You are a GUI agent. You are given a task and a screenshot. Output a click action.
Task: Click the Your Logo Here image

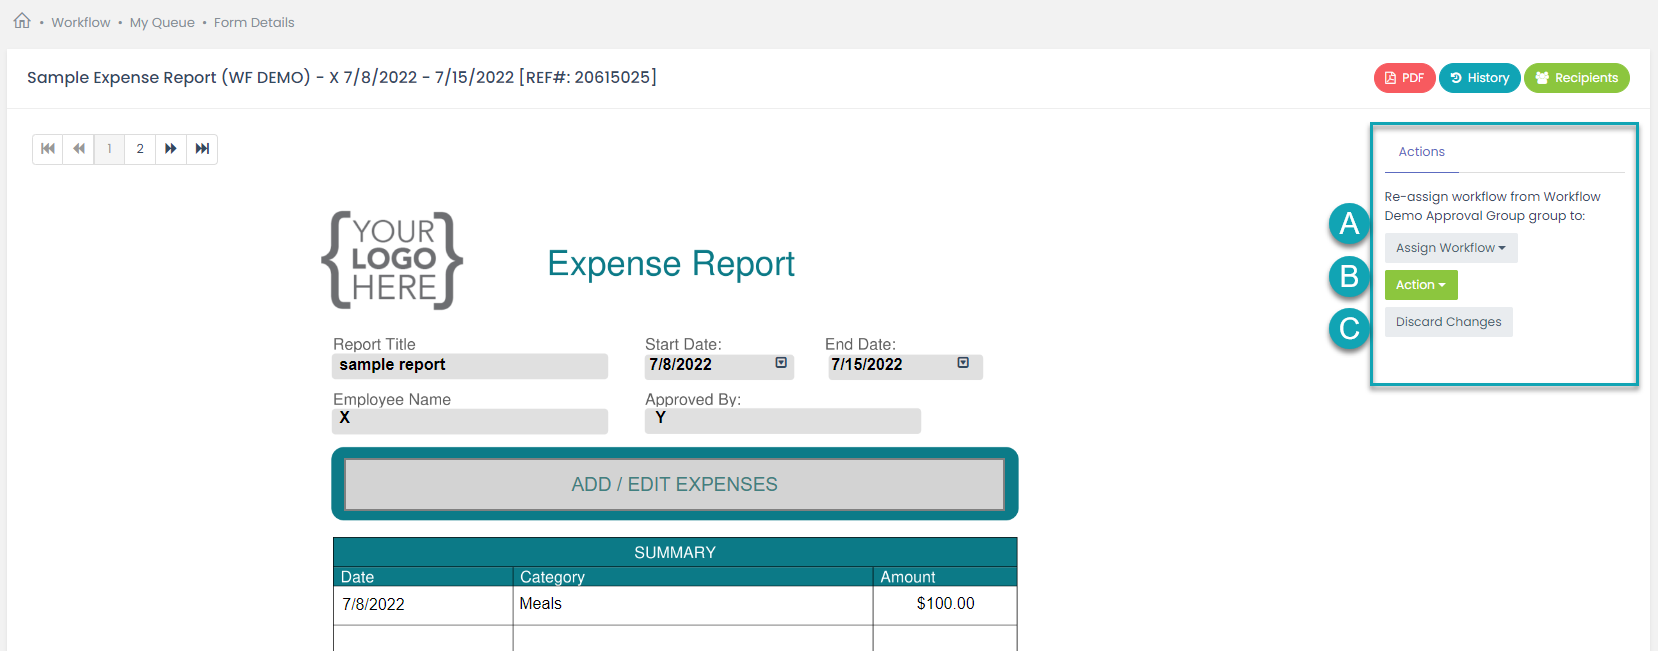tap(392, 260)
